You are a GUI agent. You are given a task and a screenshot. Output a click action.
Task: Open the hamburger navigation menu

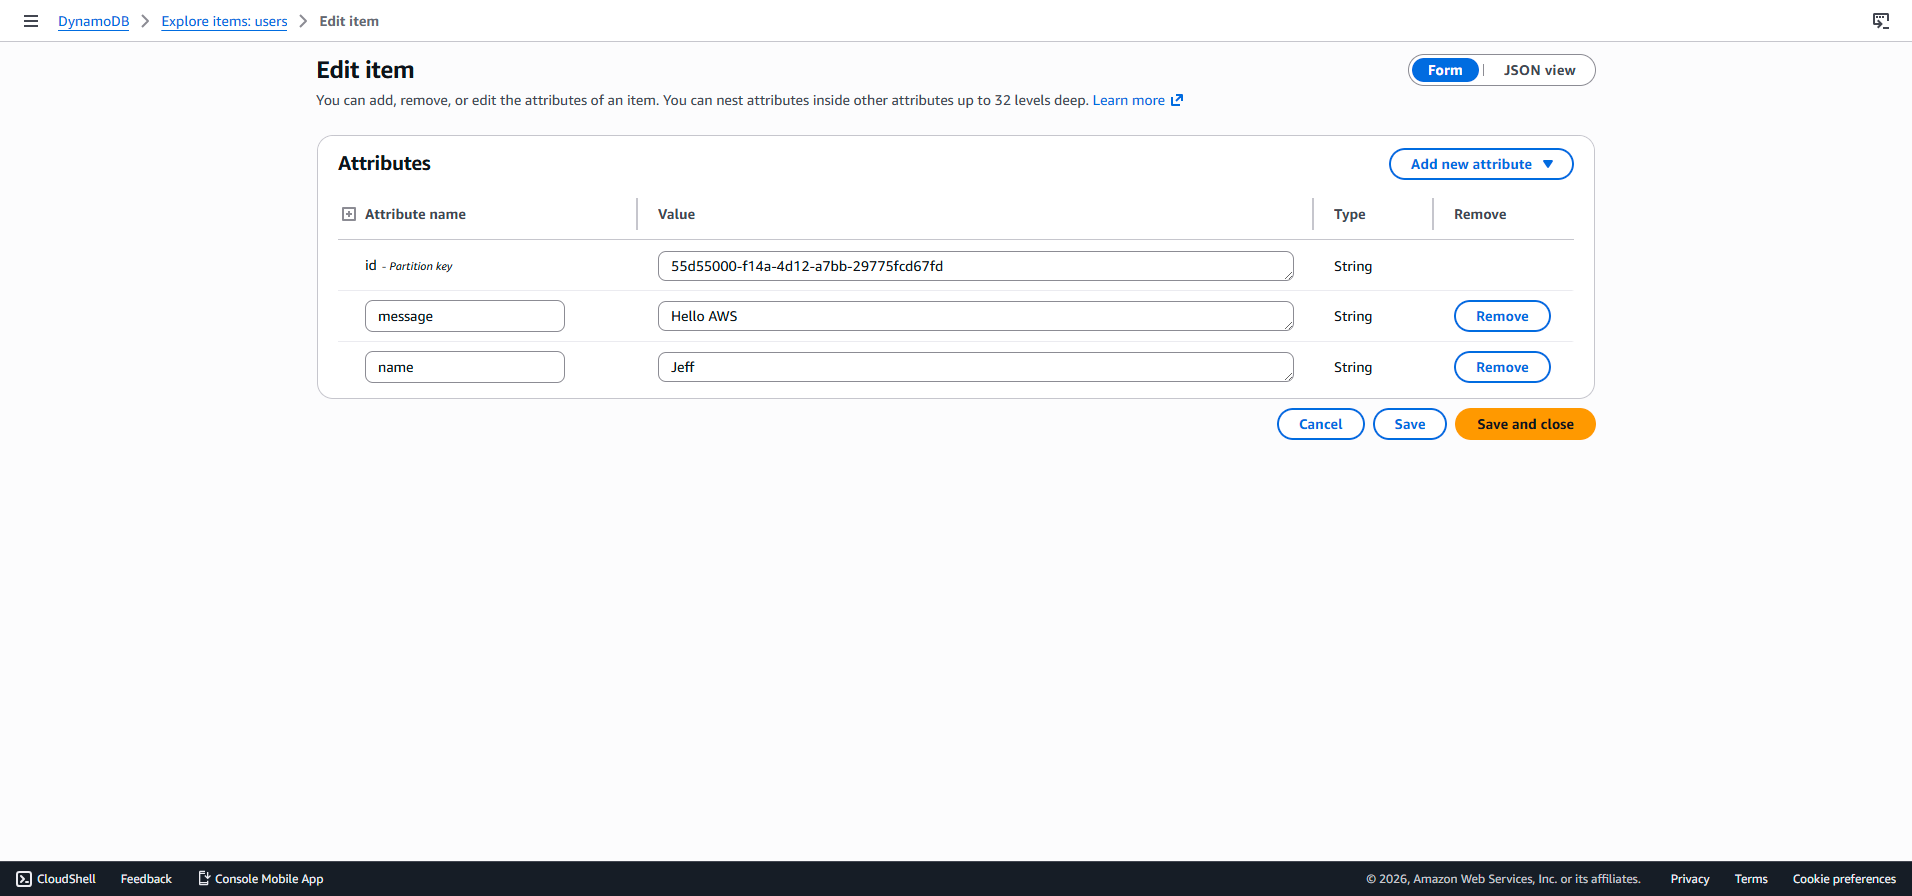pyautogui.click(x=31, y=21)
